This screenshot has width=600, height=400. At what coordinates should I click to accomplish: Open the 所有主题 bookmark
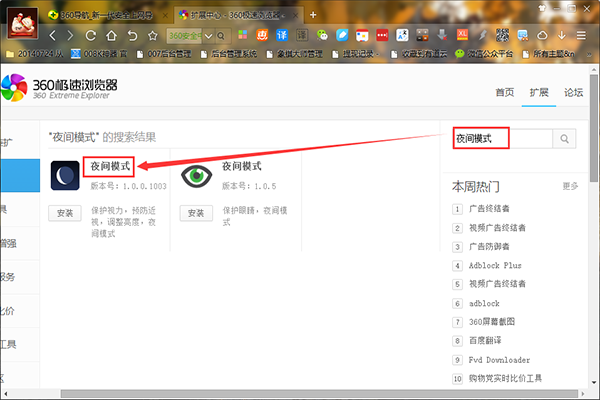549,54
